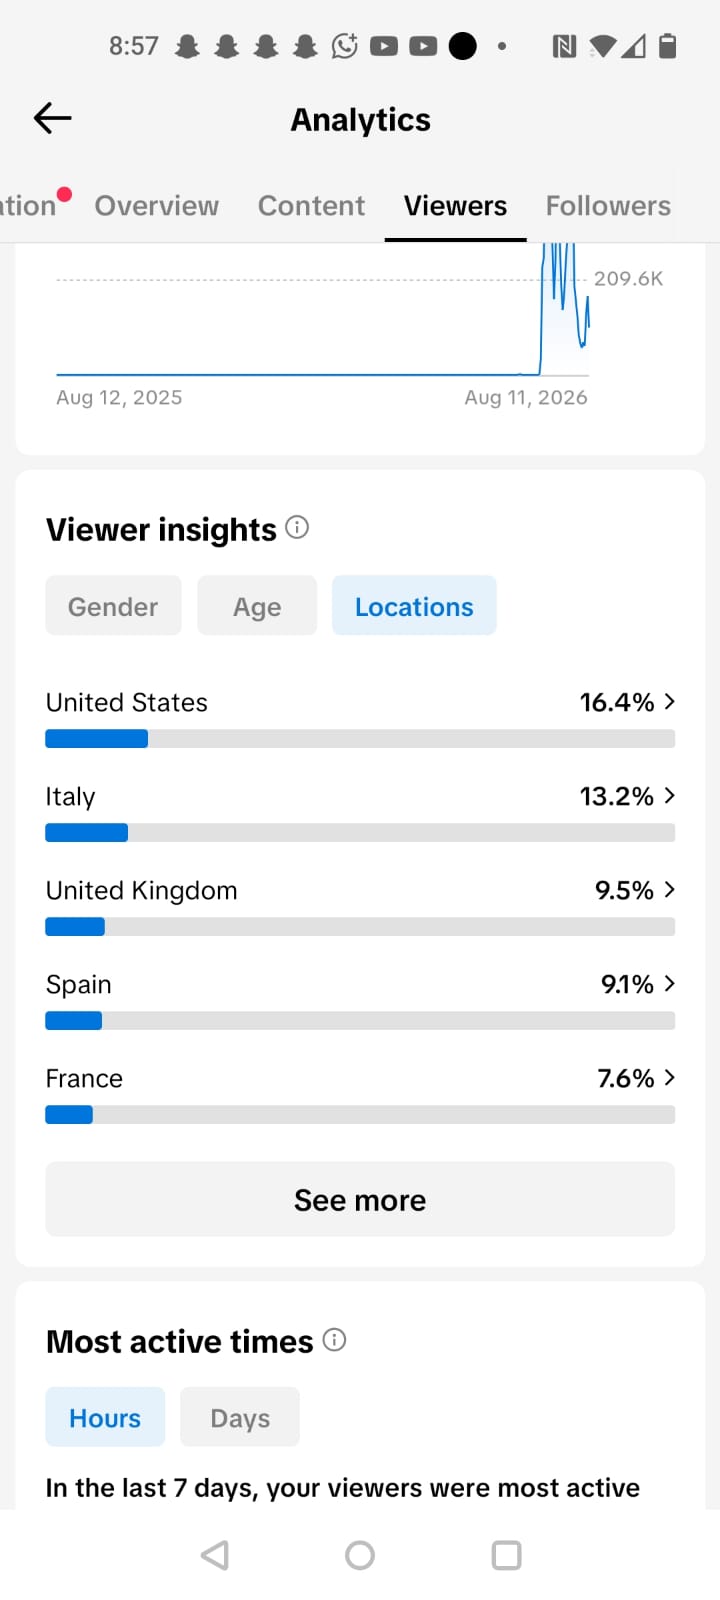
Task: Tap Android back navigation triangle
Action: click(x=215, y=1555)
